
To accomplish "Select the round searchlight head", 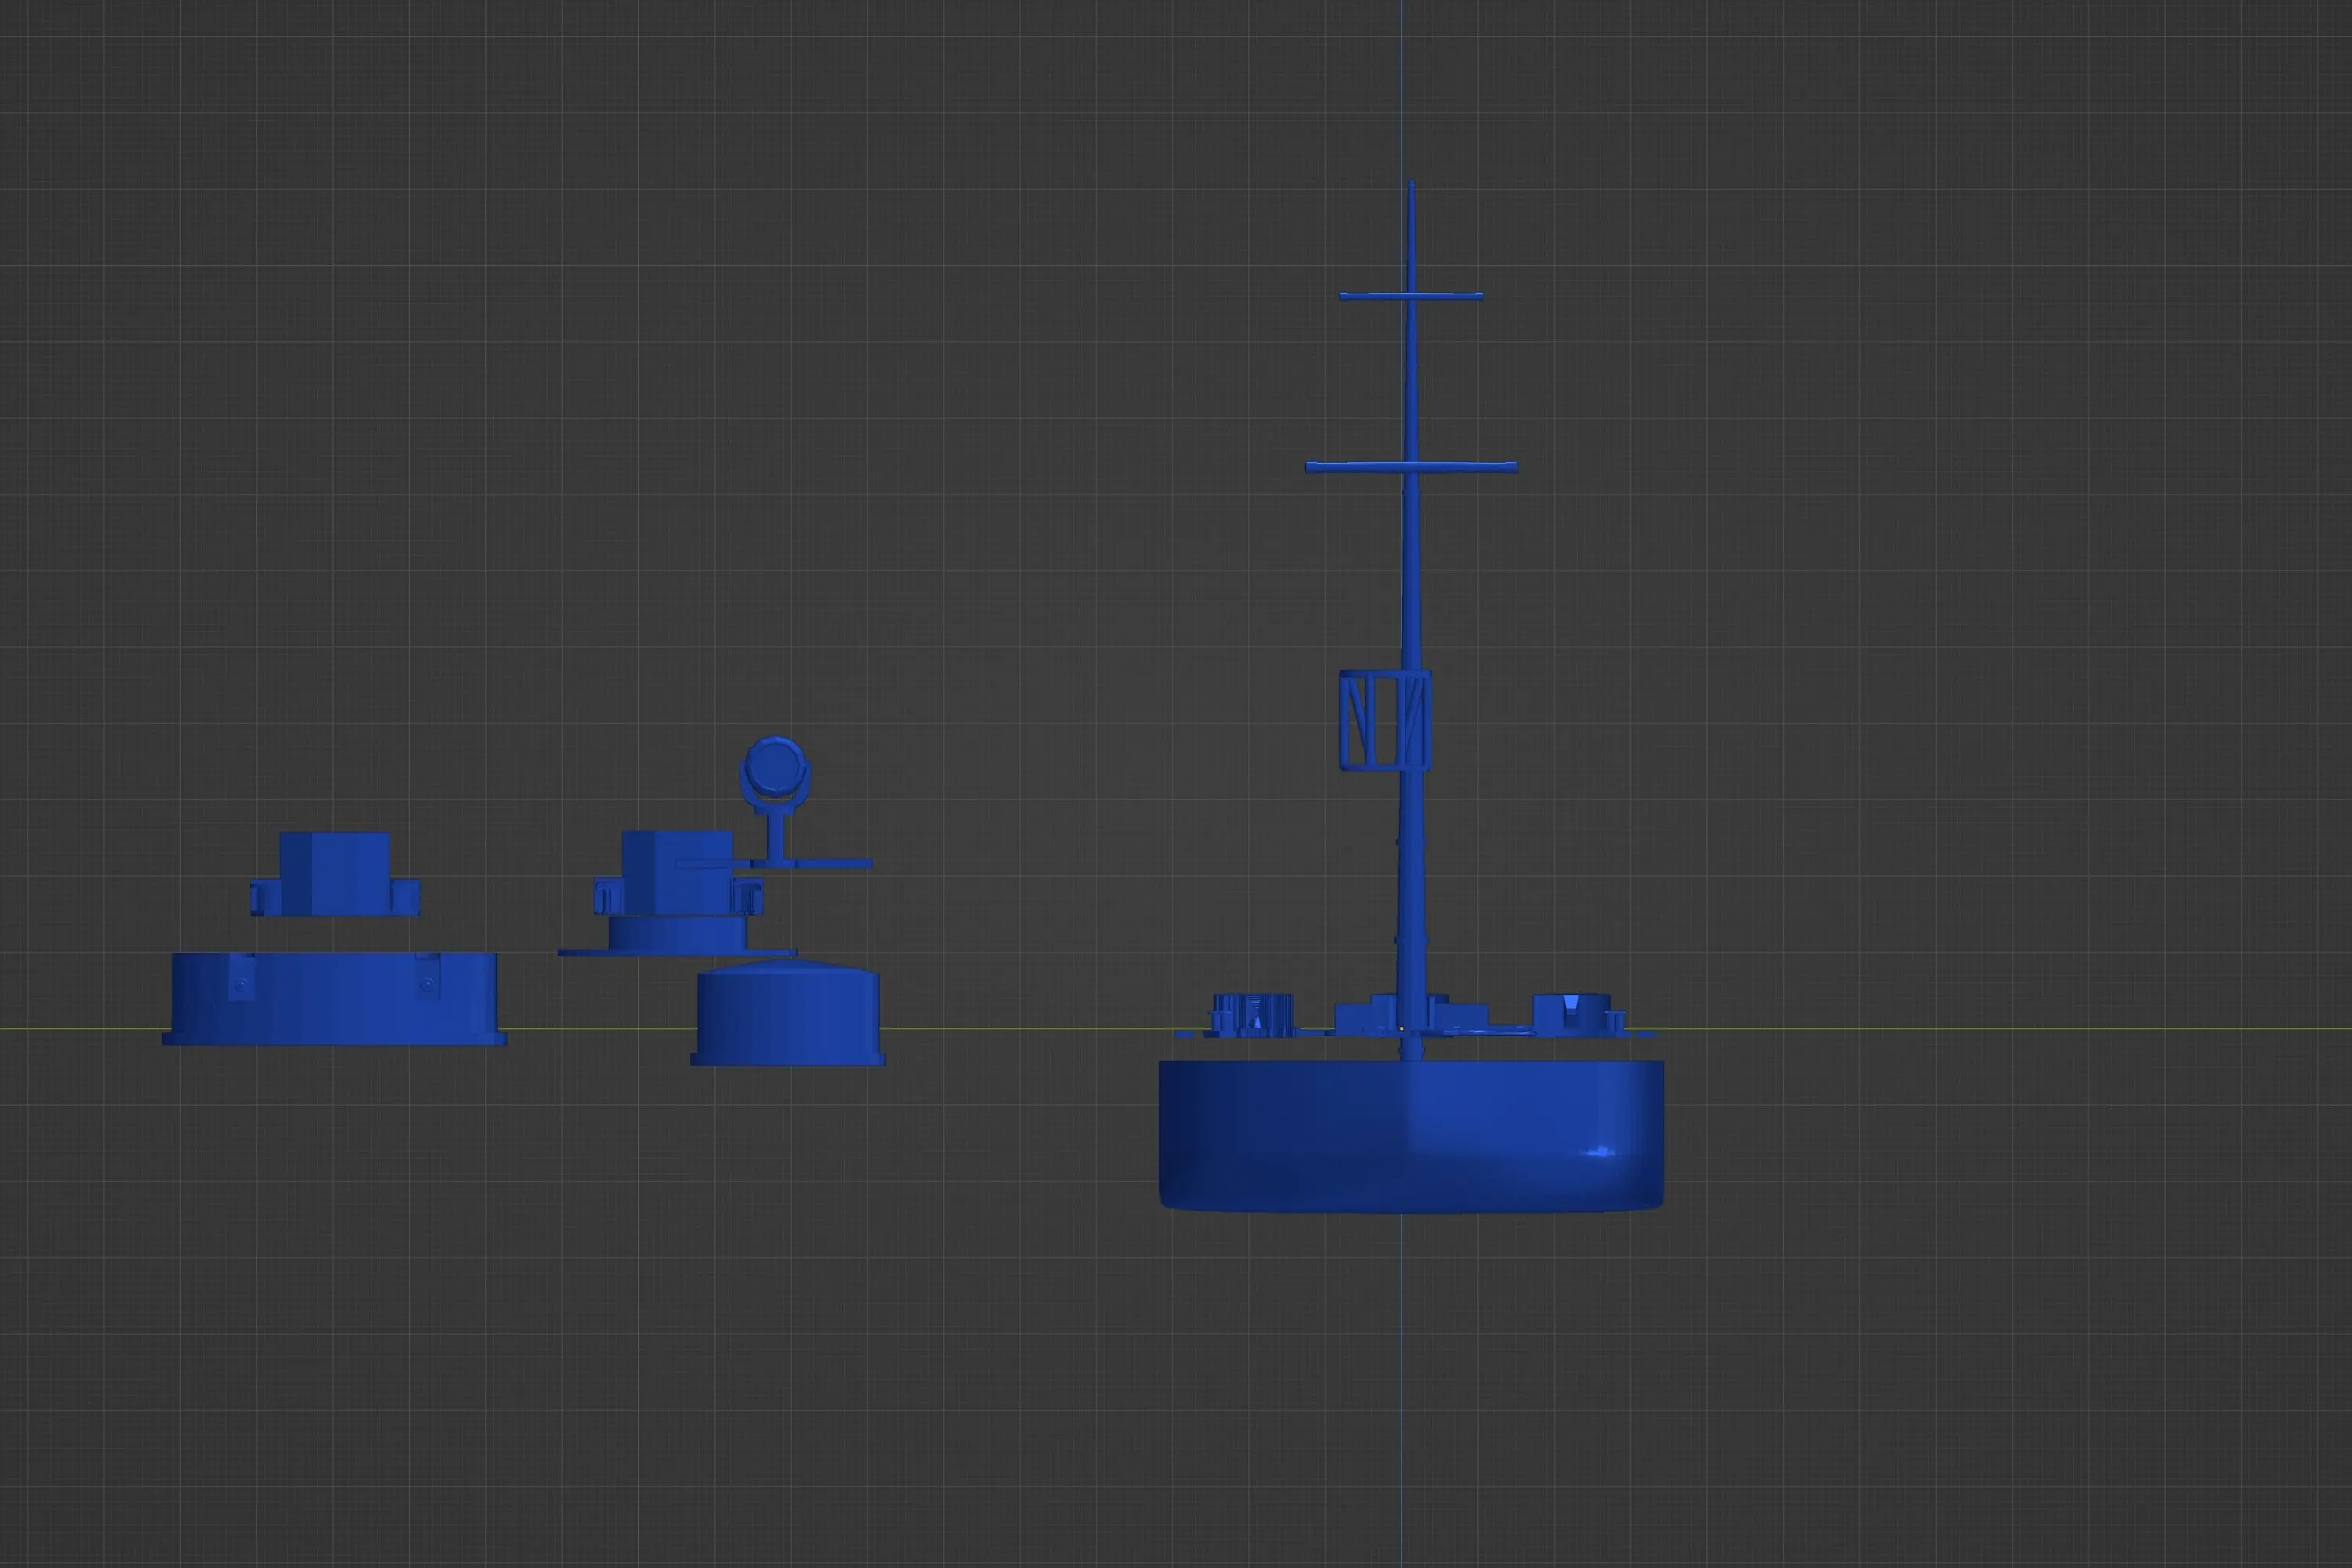I will click(x=774, y=768).
